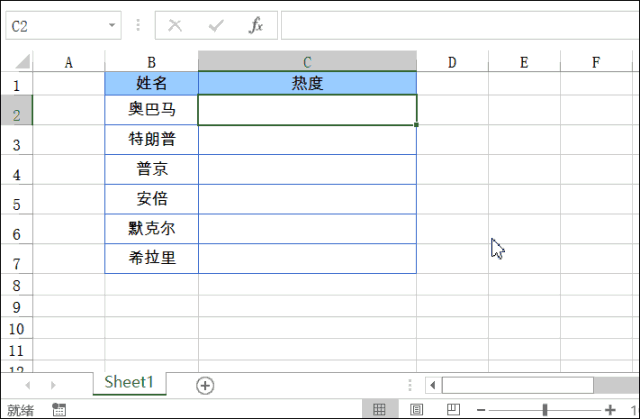This screenshot has height=419, width=640.
Task: Switch to Page Break Preview view
Action: [x=453, y=409]
